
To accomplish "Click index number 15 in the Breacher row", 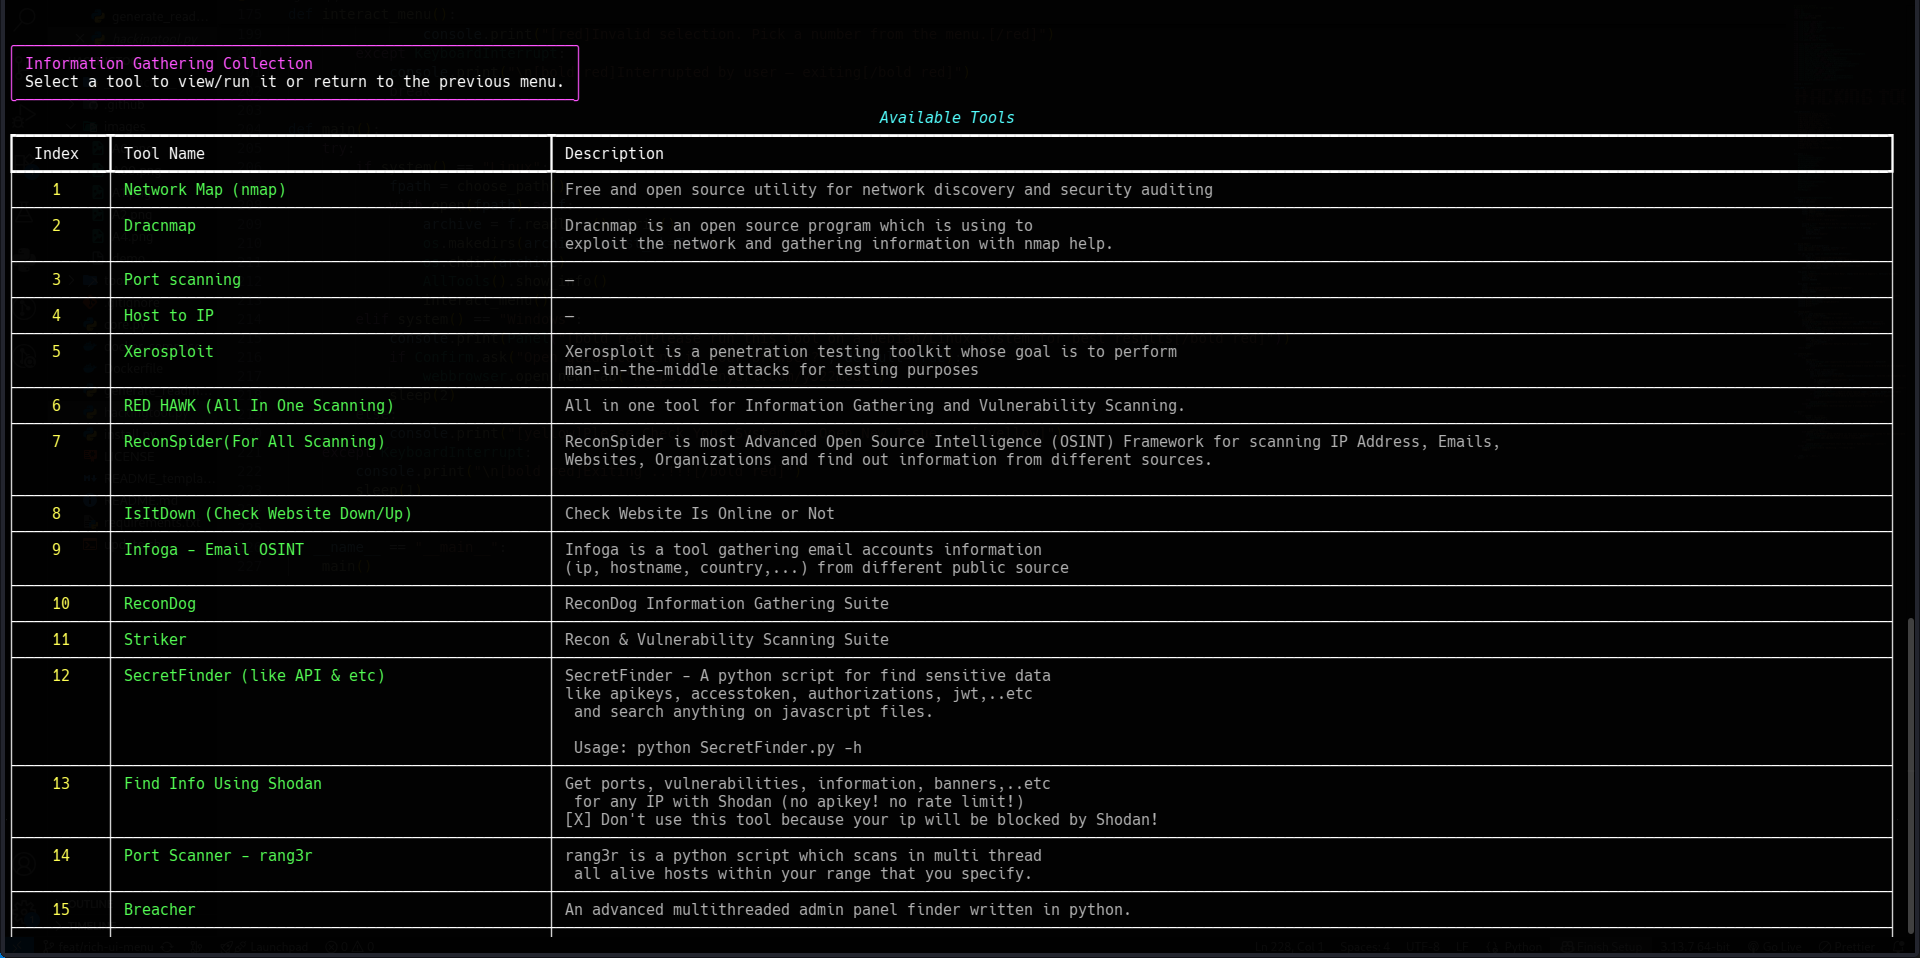I will (x=61, y=910).
